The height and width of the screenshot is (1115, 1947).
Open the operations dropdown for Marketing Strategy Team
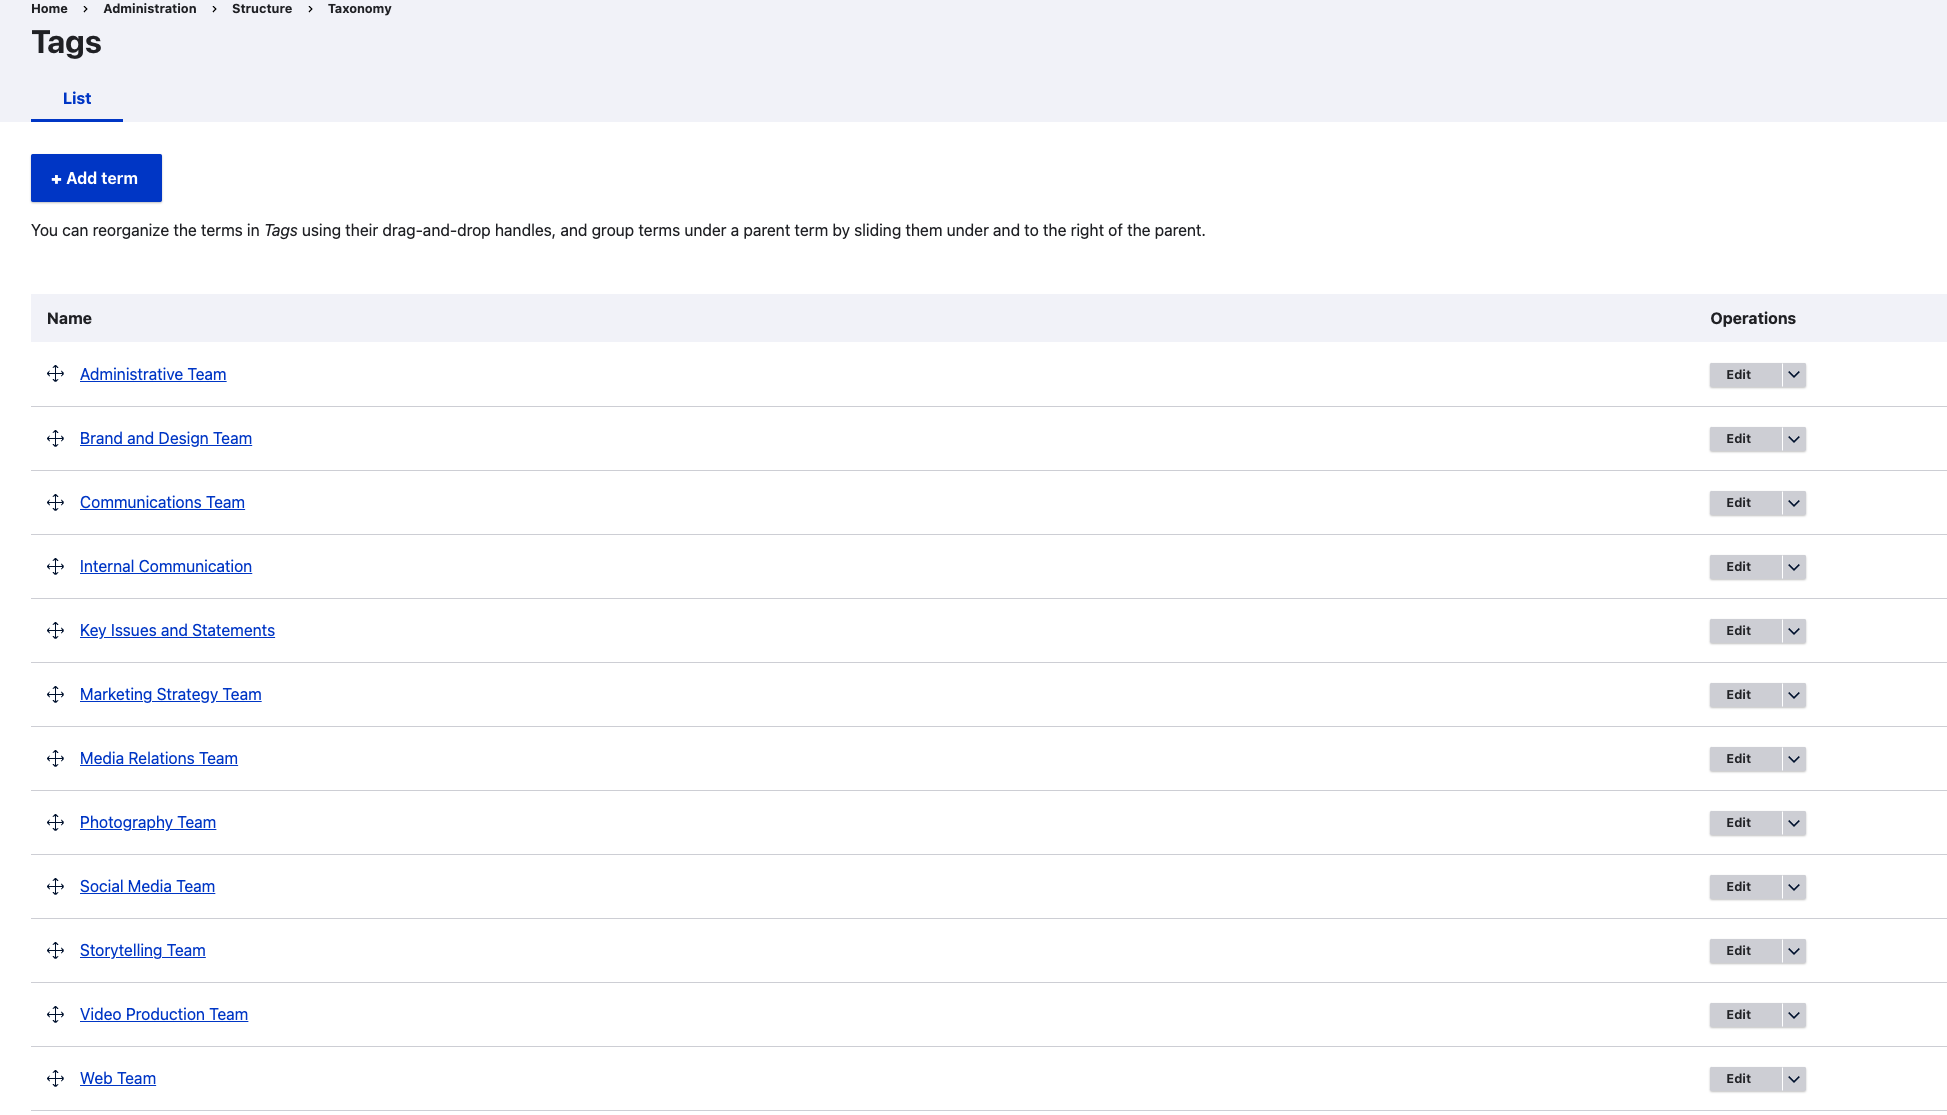(1793, 695)
